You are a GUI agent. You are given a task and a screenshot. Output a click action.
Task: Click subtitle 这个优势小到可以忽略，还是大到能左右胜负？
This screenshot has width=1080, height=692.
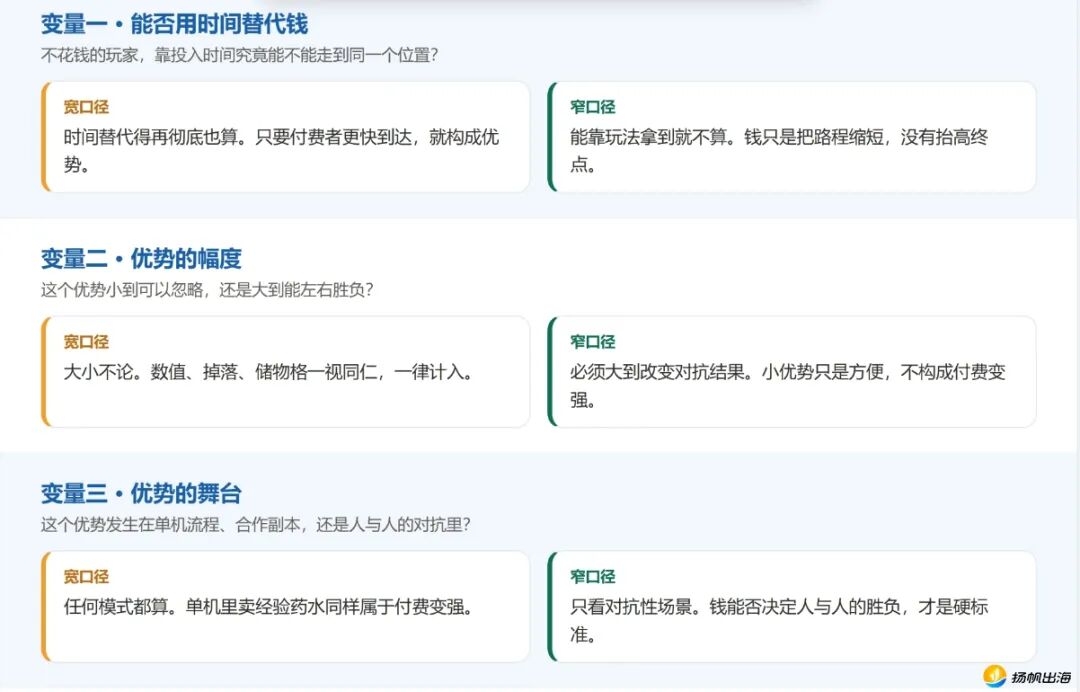[x=207, y=290]
